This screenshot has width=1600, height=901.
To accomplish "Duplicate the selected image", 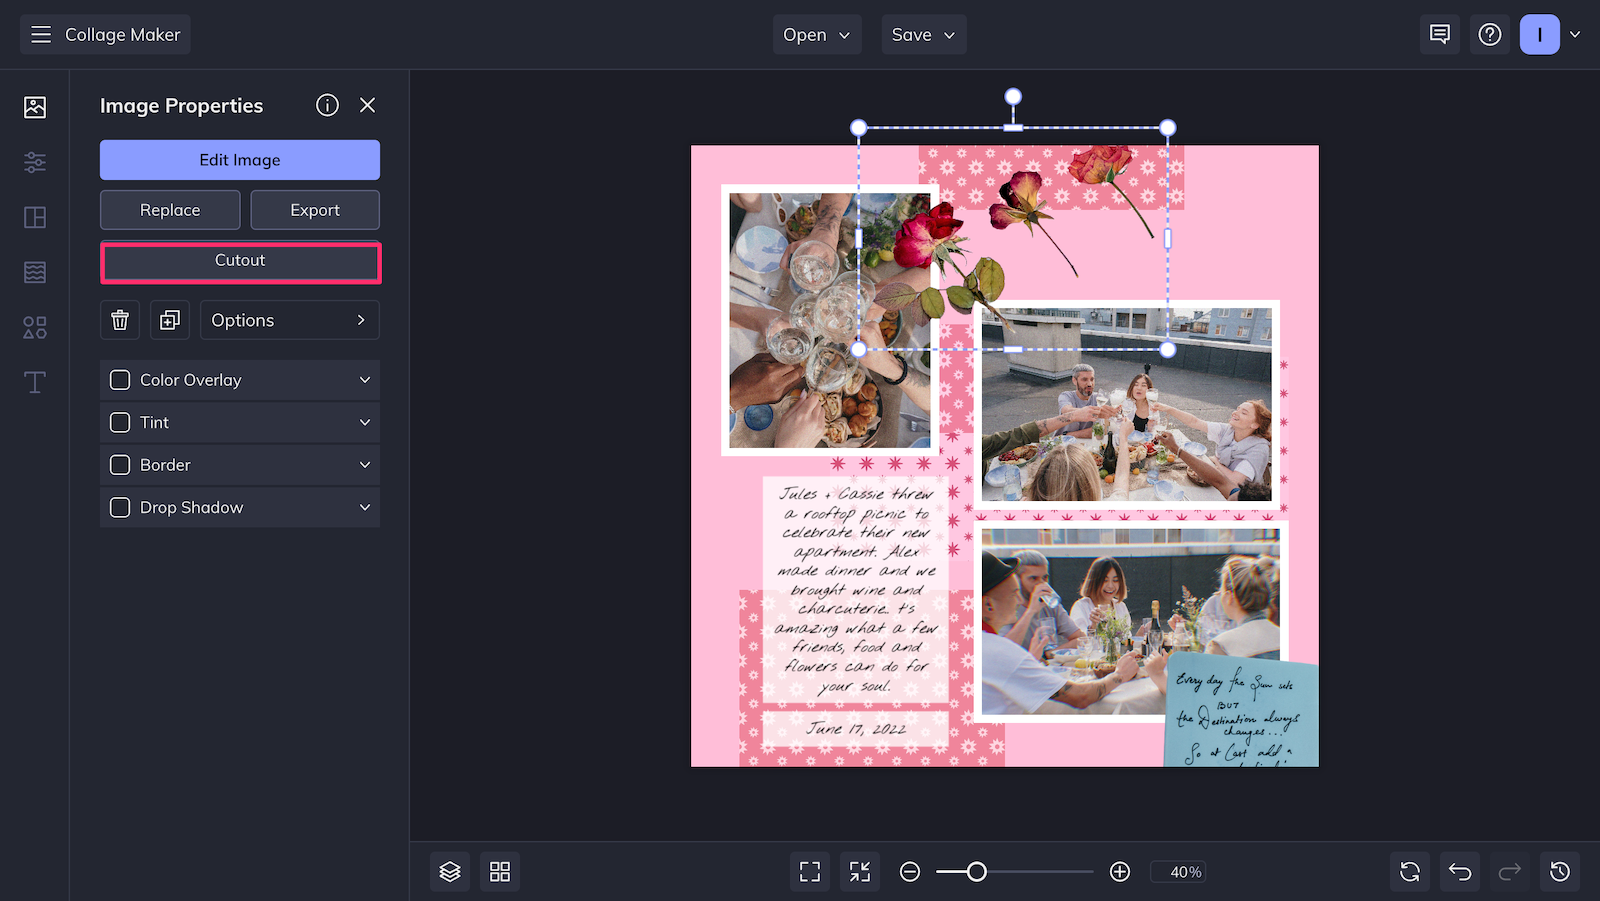I will [x=169, y=320].
